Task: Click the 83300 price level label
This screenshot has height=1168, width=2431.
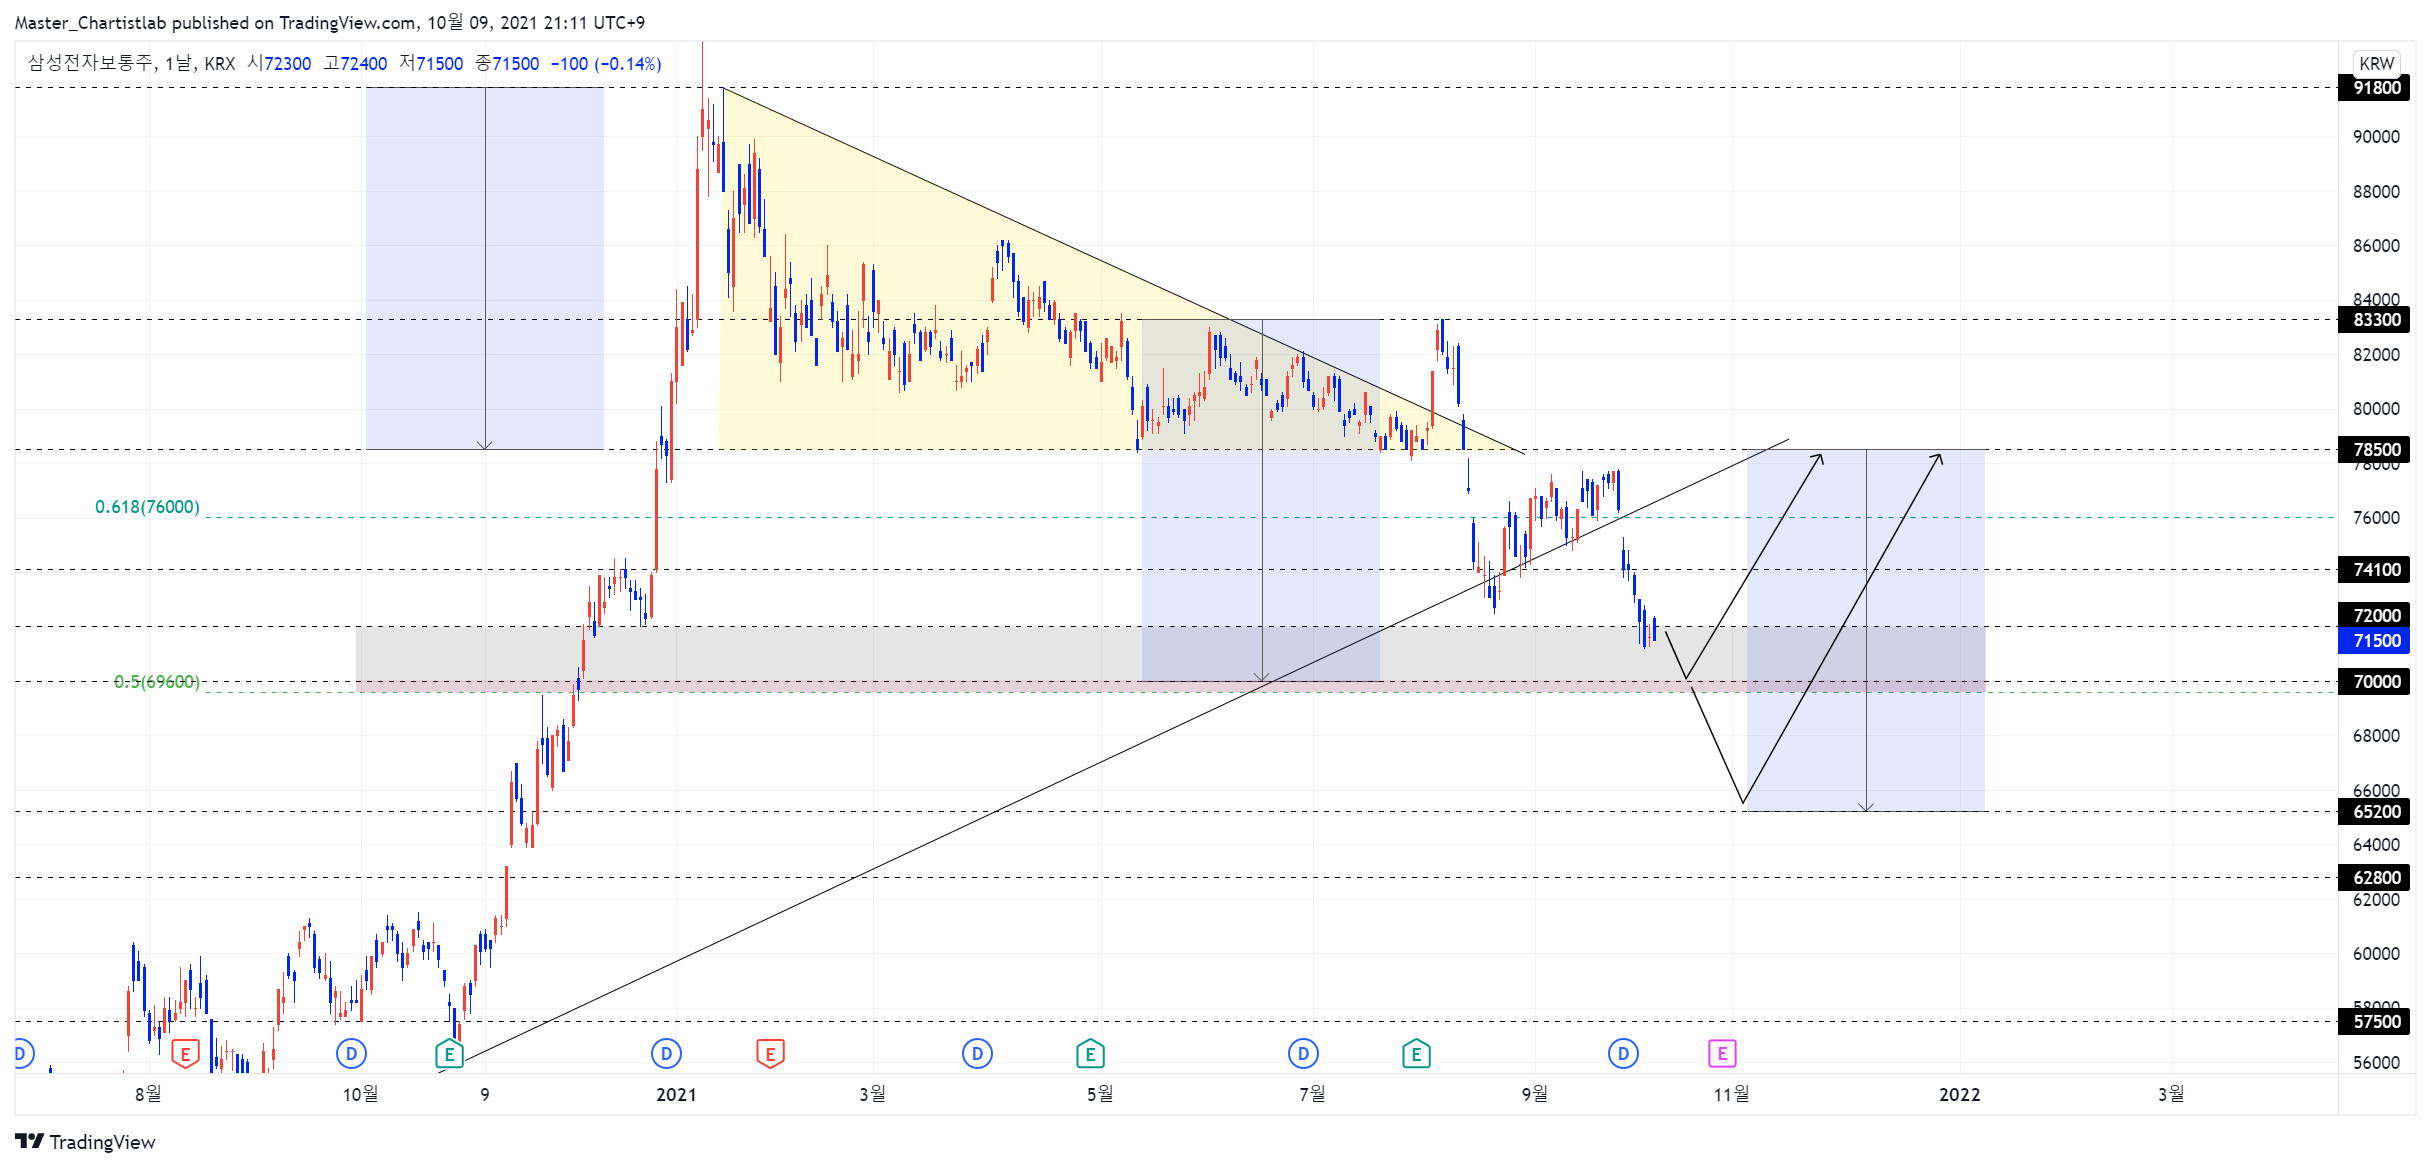Action: pyautogui.click(x=2376, y=320)
